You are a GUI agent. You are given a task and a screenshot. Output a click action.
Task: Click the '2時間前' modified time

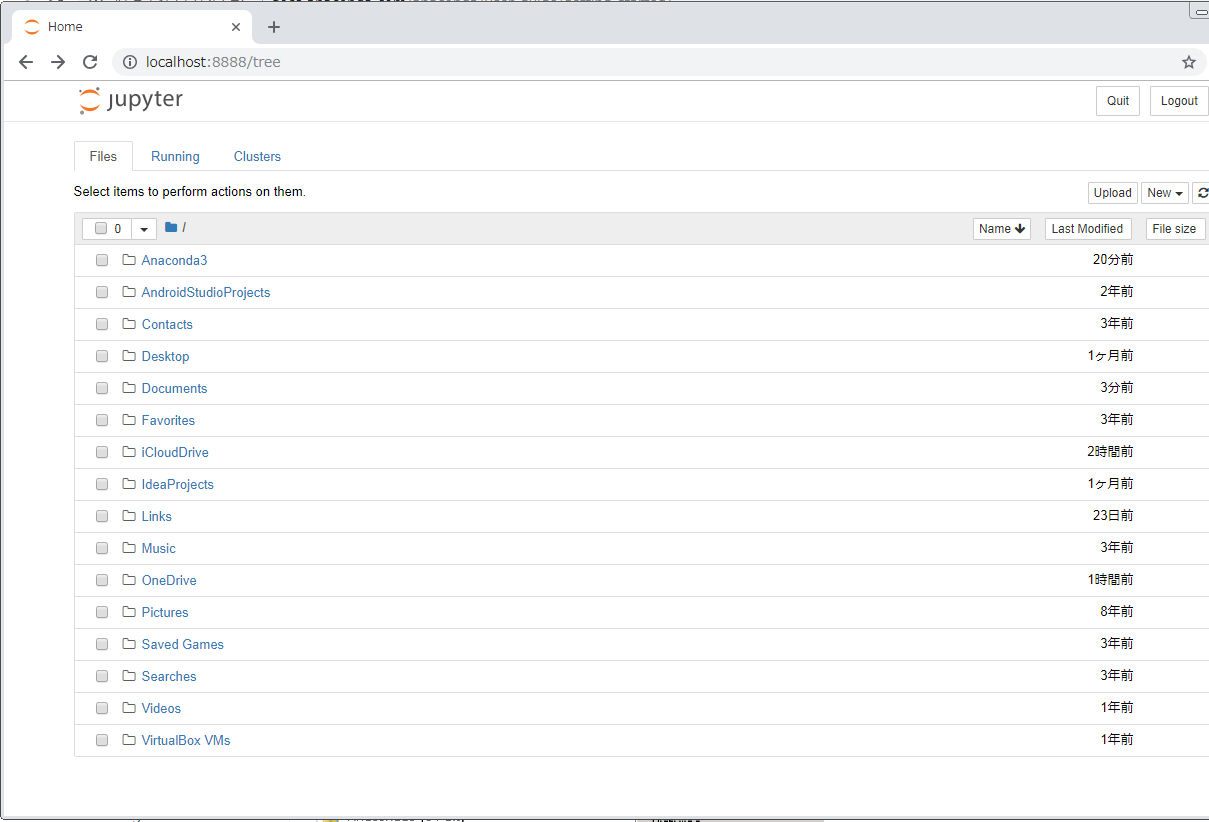[x=1110, y=452]
